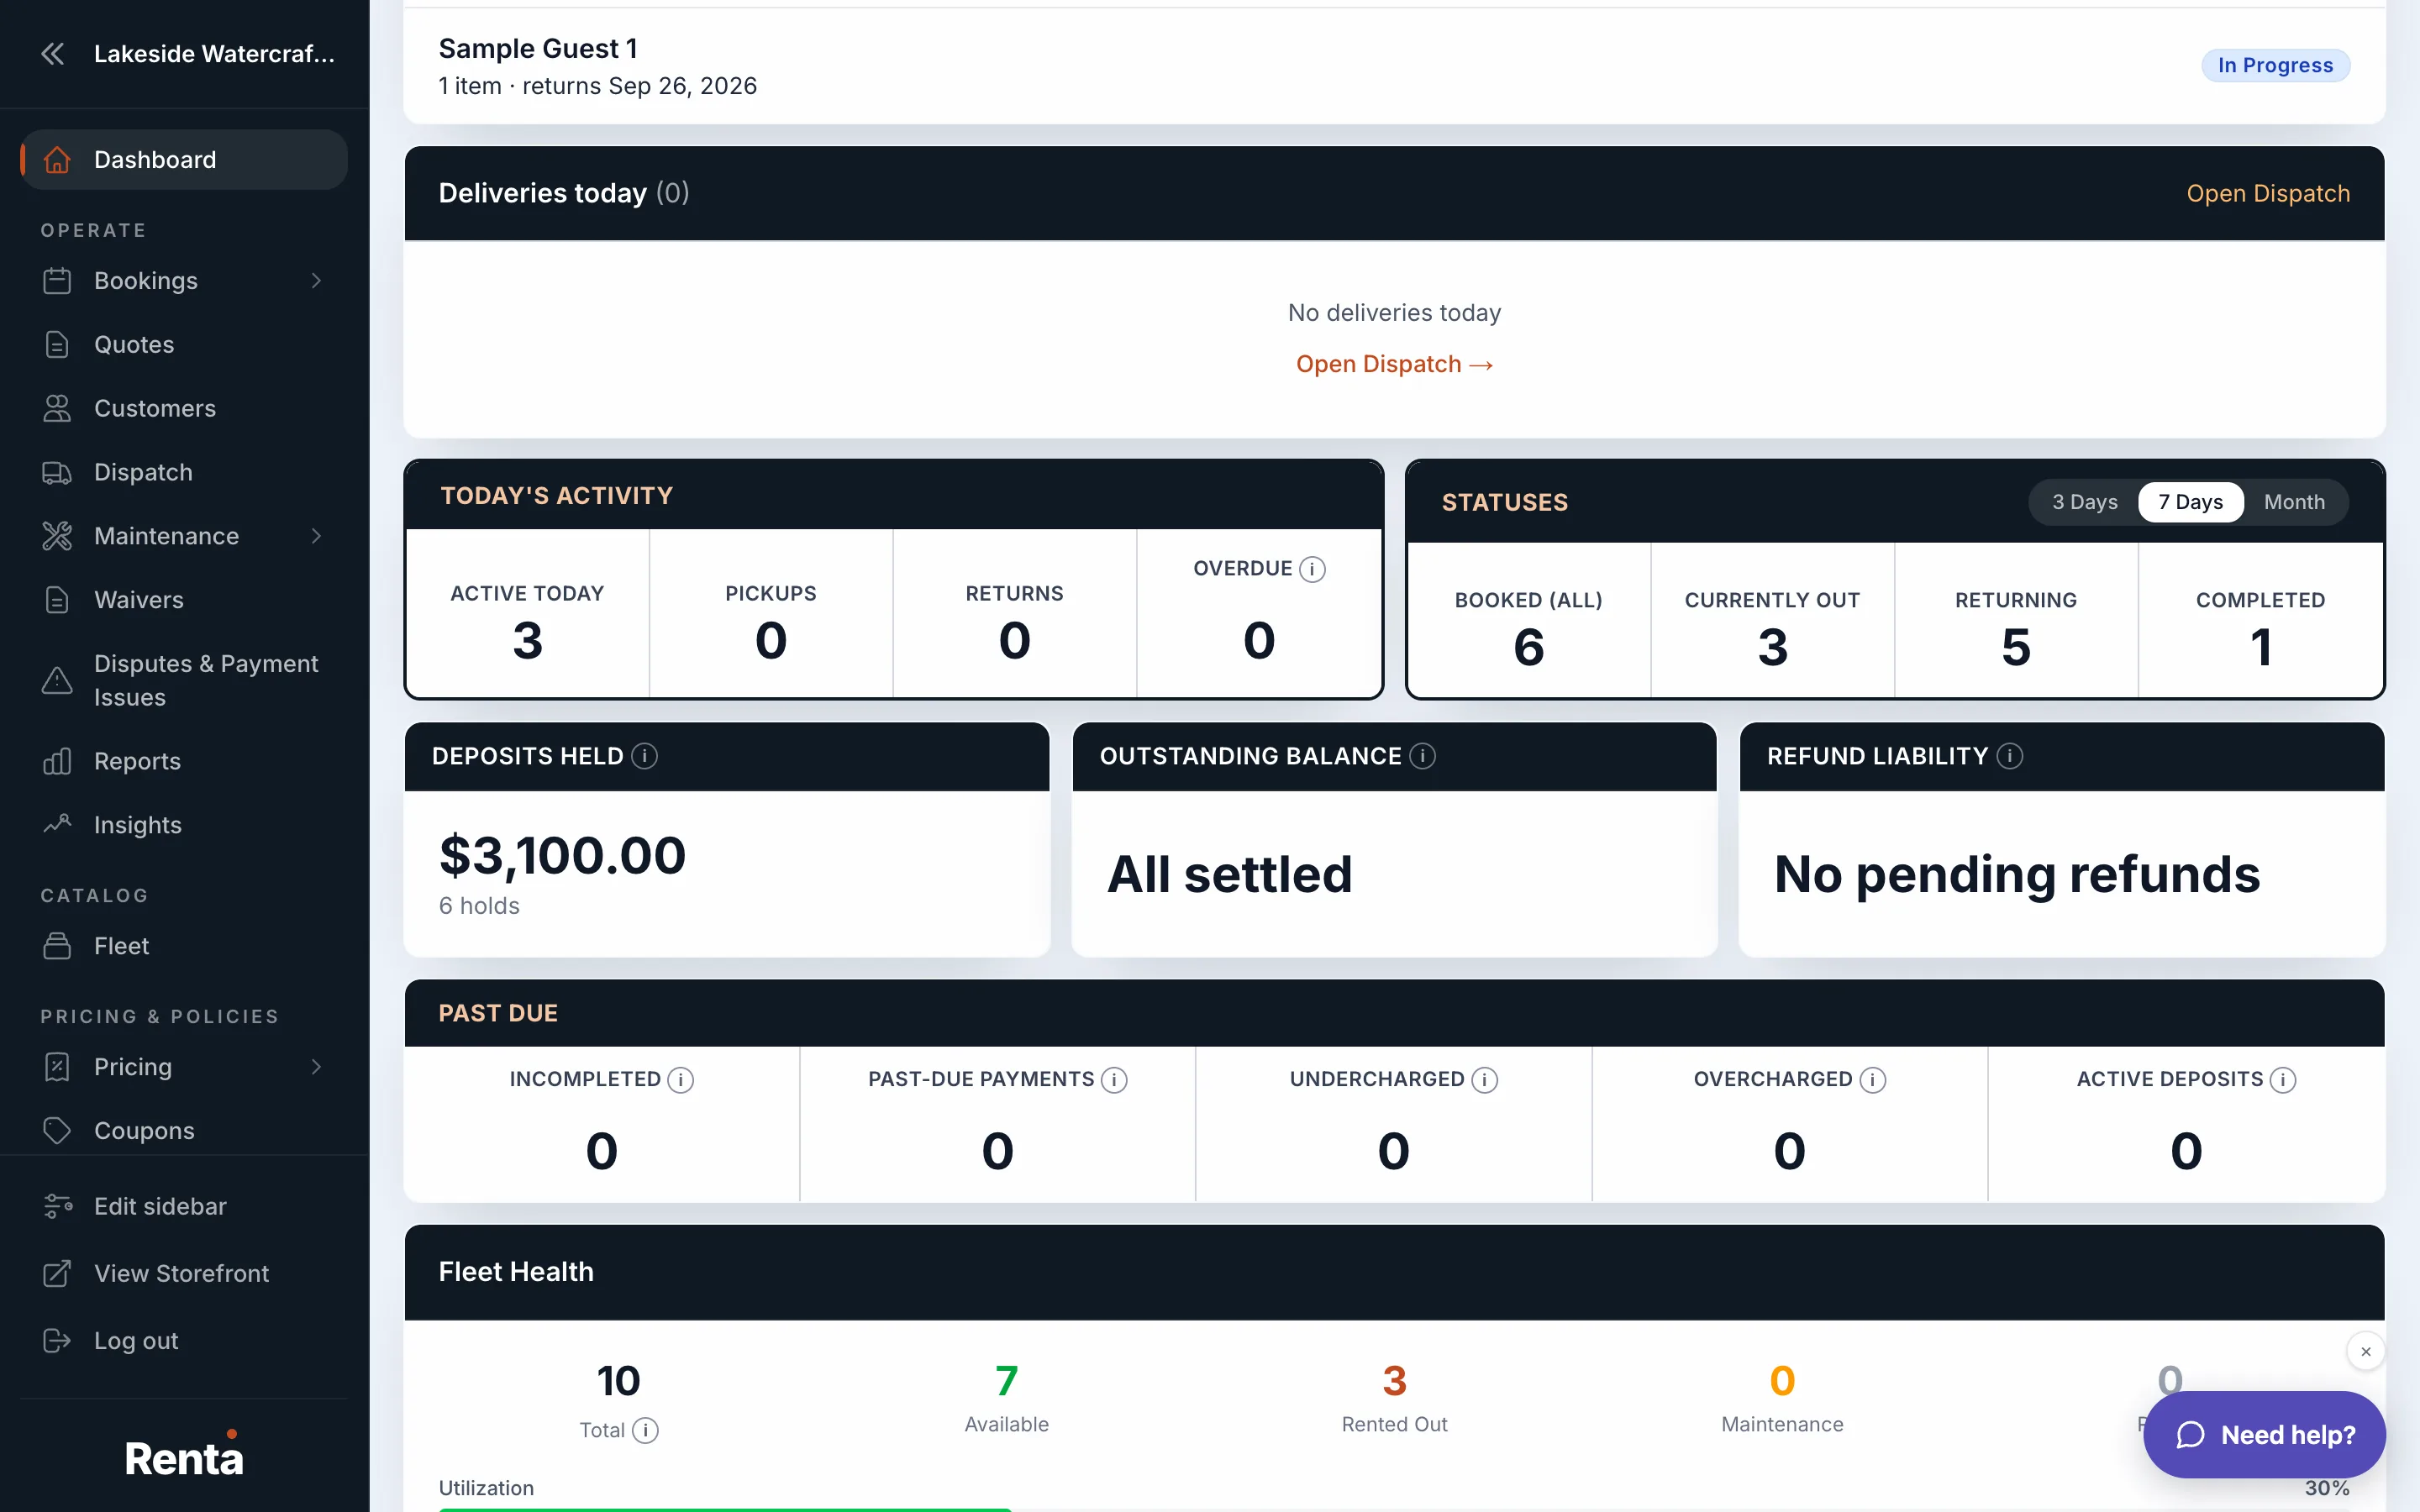The image size is (2420, 1512).
Task: Click the View Storefront external link icon
Action: [57, 1273]
